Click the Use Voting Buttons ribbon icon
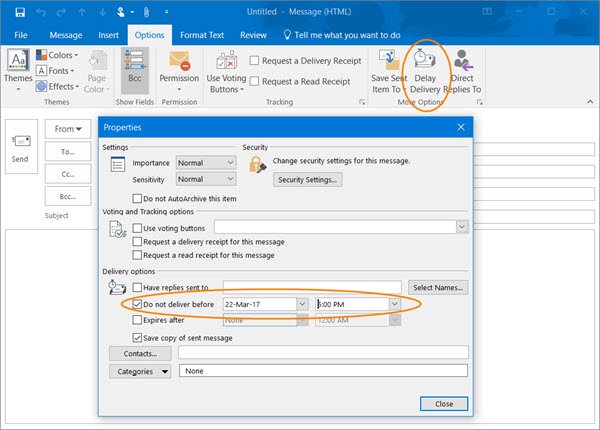 (225, 62)
